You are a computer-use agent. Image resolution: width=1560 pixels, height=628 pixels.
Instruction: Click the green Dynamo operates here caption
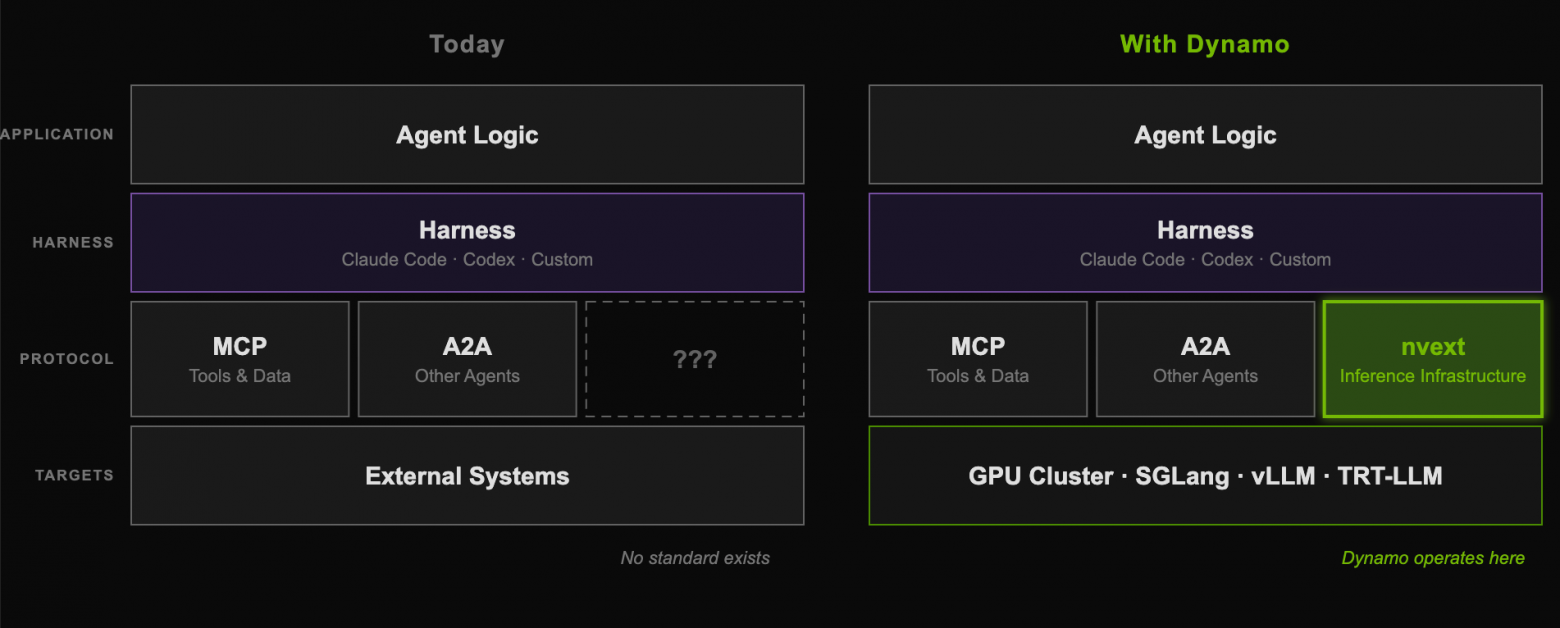(1433, 558)
